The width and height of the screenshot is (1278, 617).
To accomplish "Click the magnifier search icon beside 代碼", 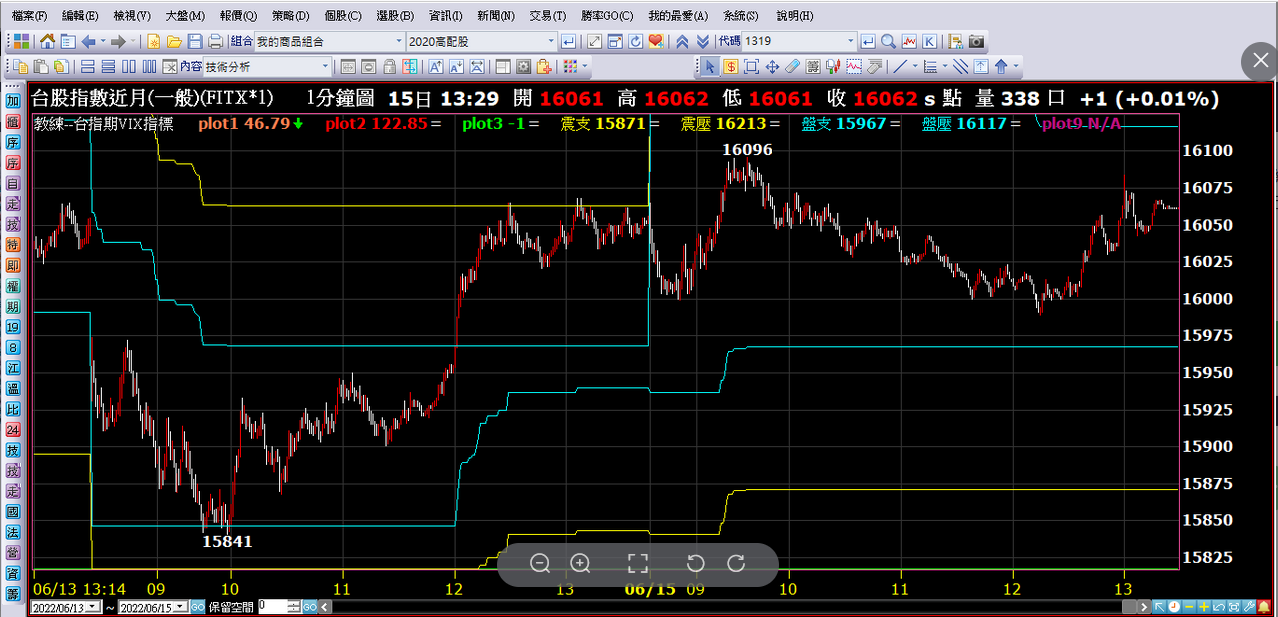I will (888, 42).
